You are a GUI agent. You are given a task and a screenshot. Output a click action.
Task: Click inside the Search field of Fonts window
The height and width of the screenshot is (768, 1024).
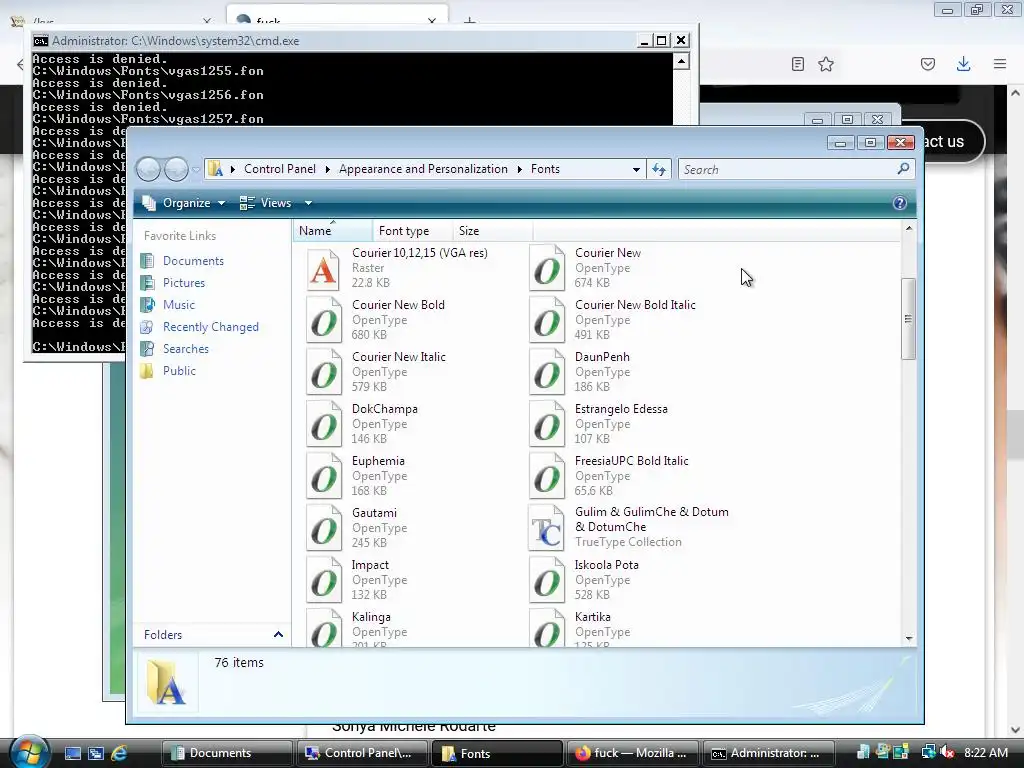[787, 169]
